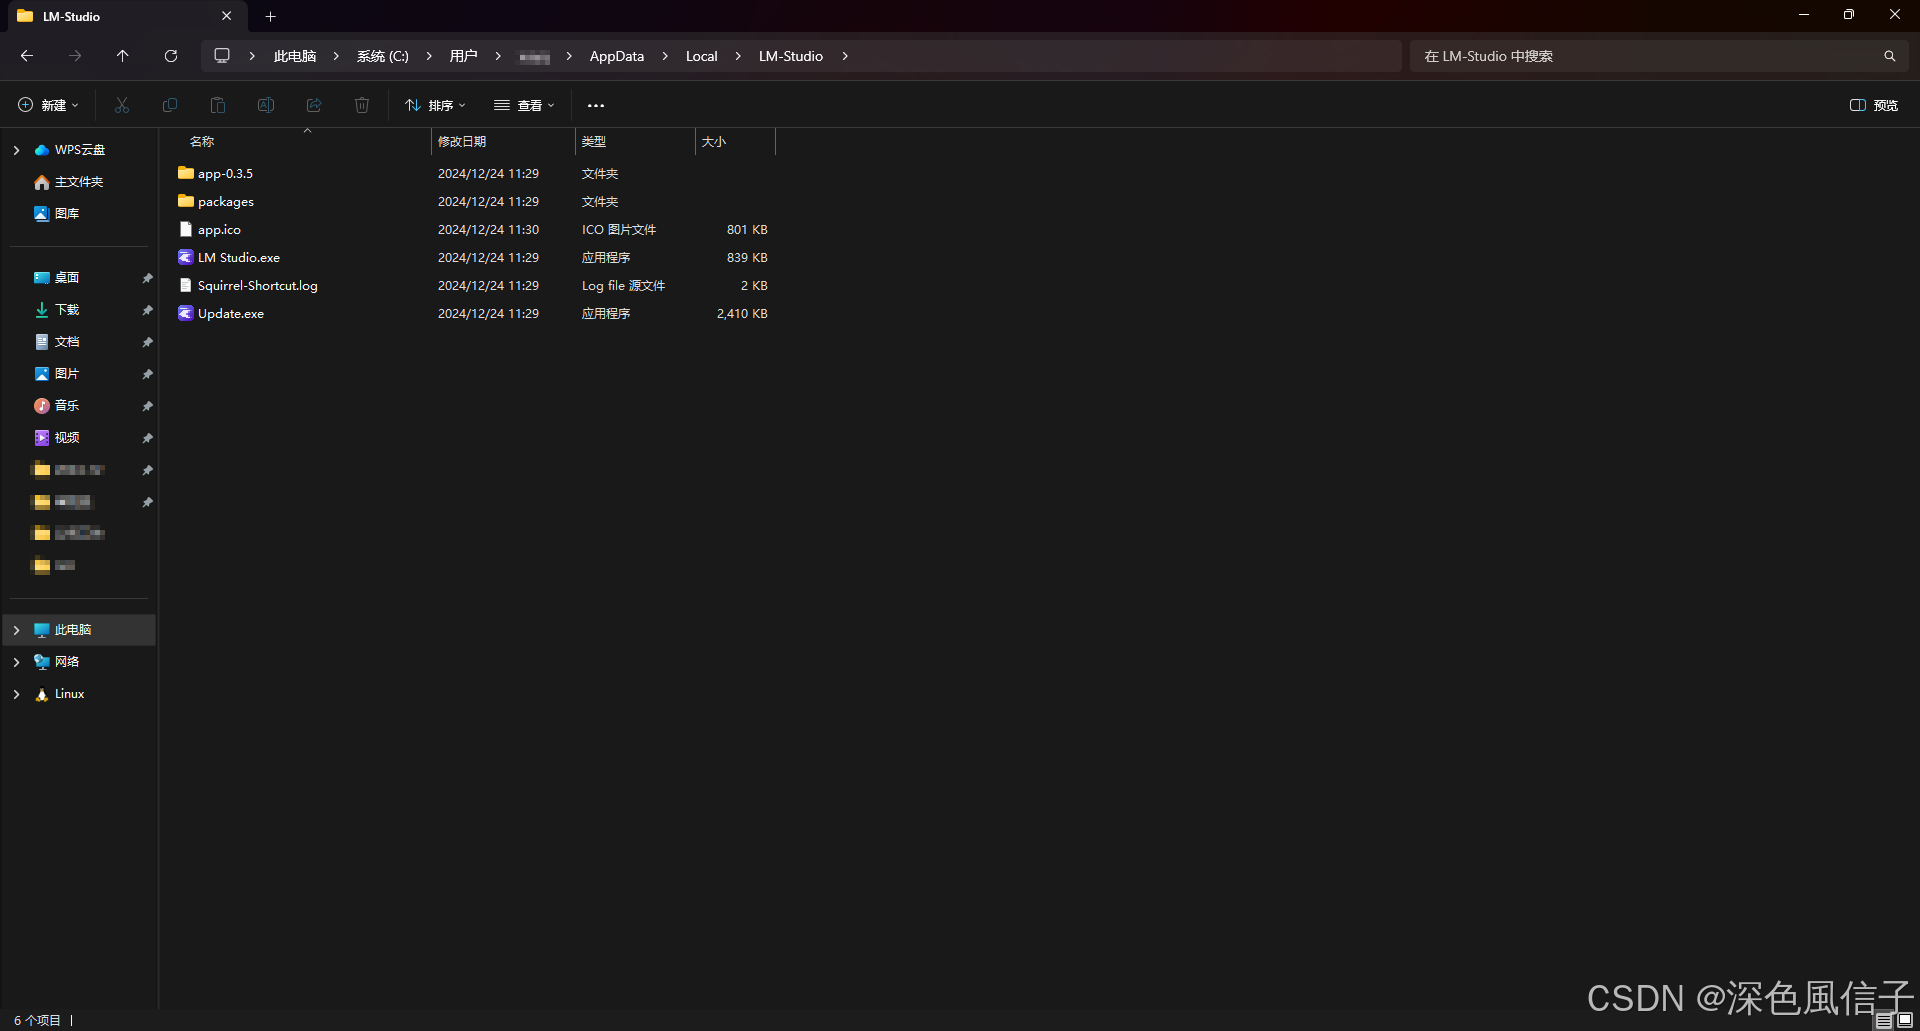Click 此电脑 in the address bar
The image size is (1920, 1031).
pyautogui.click(x=295, y=56)
